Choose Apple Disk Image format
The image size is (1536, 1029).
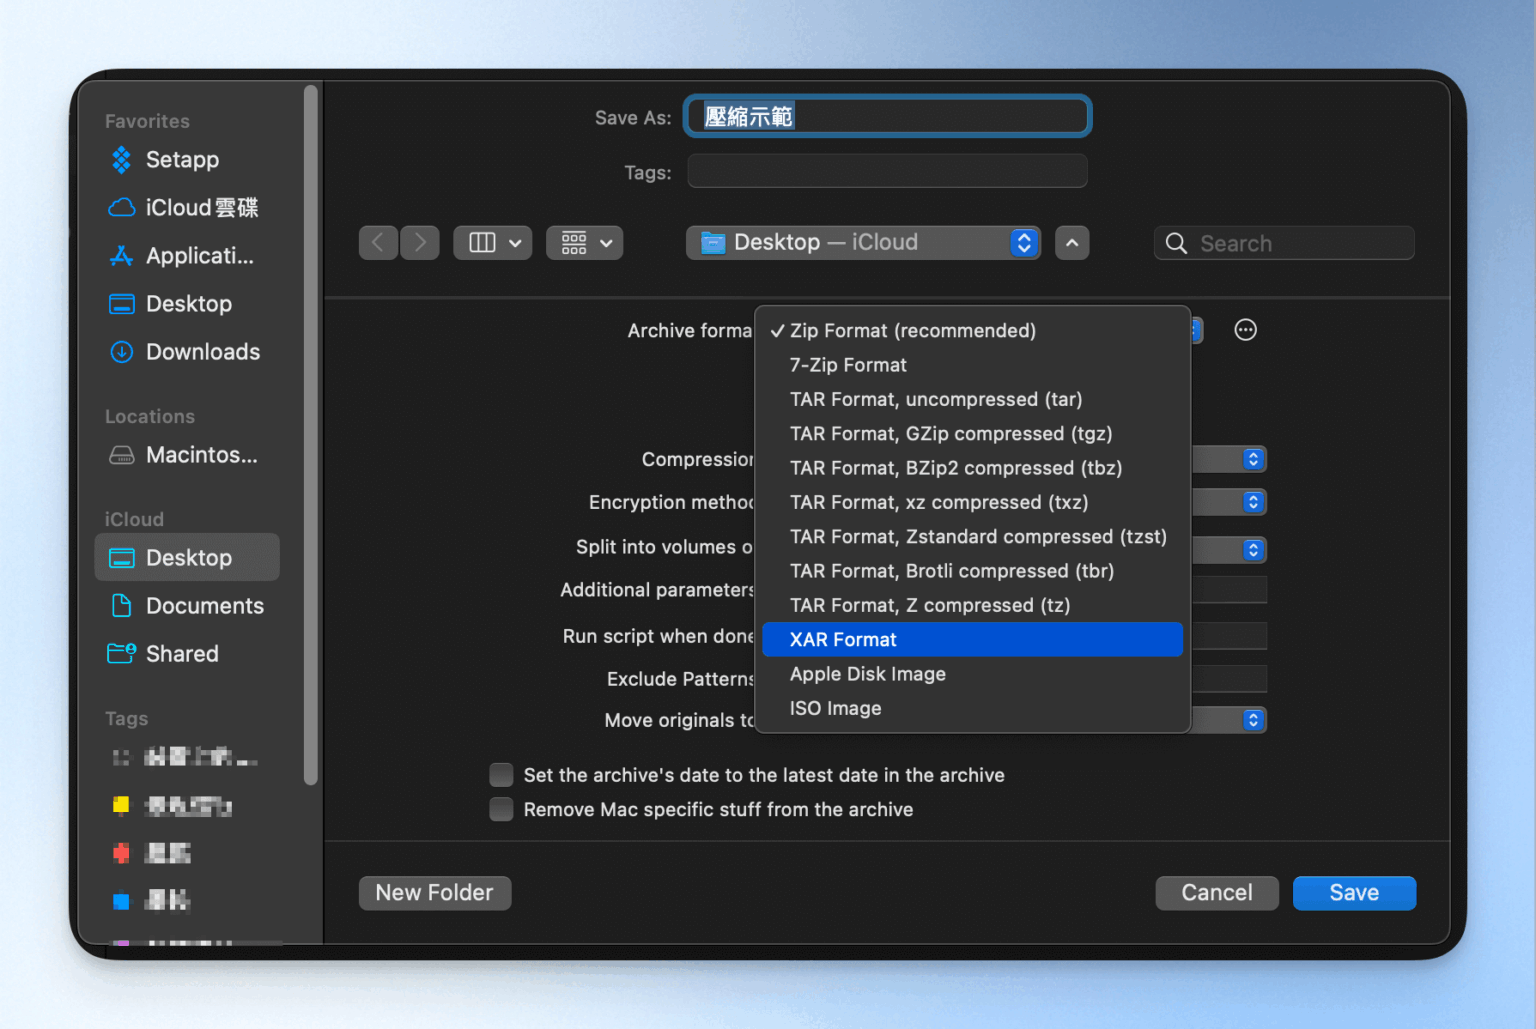(x=867, y=673)
